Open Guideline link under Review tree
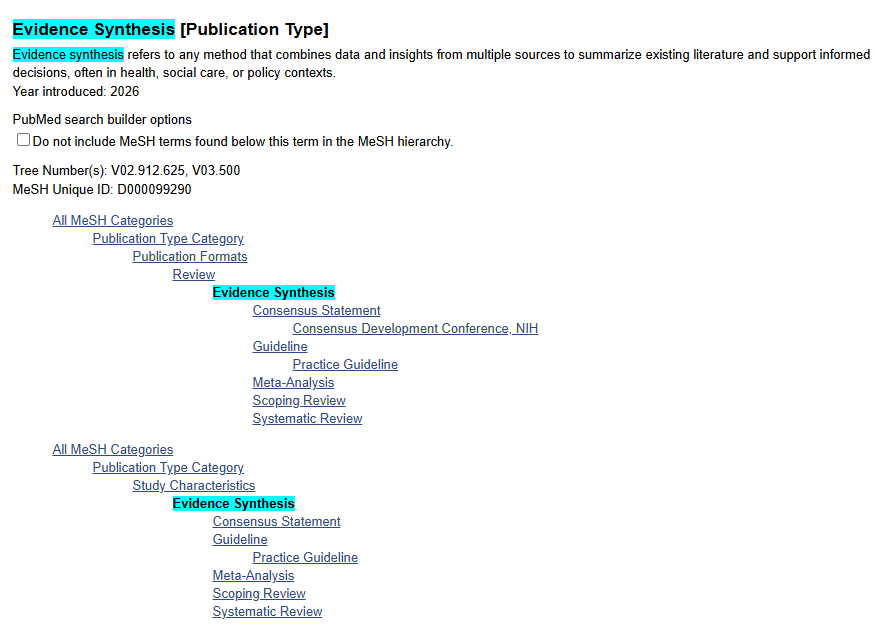875x632 pixels. 280,346
